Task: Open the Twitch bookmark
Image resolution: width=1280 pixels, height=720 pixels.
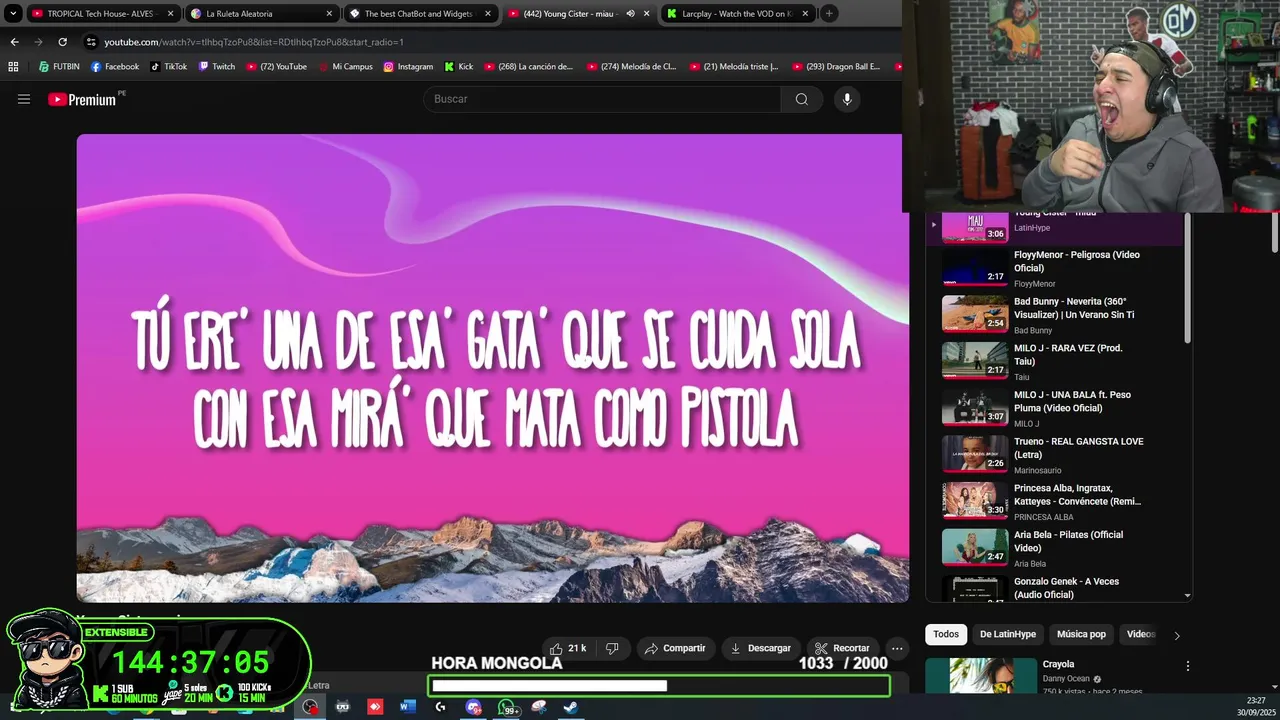Action: [x=217, y=67]
